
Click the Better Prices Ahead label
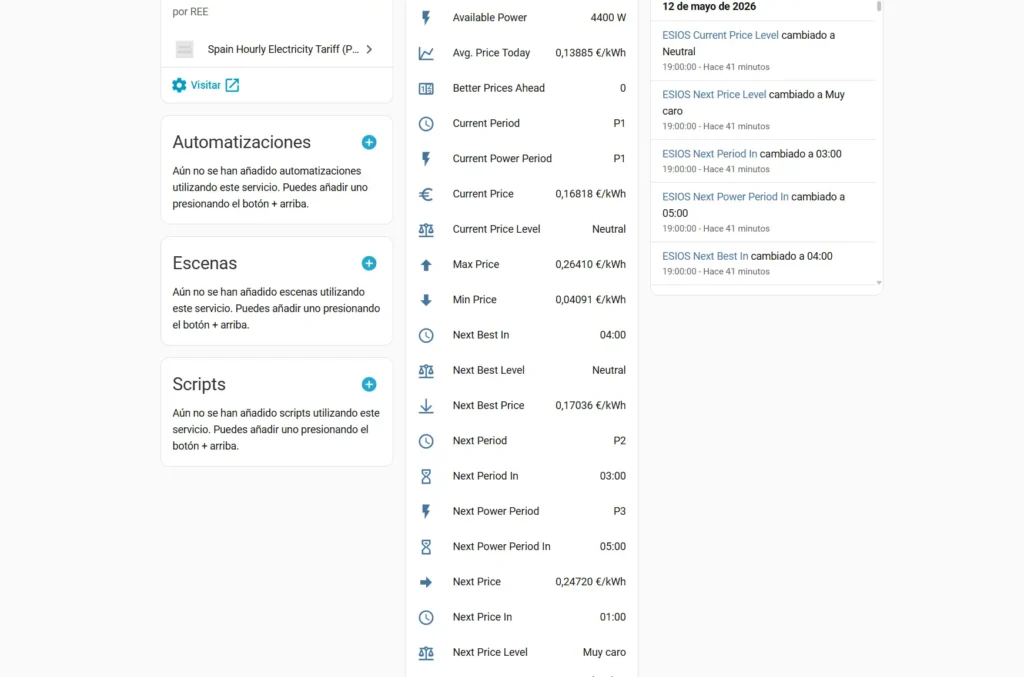coord(498,88)
